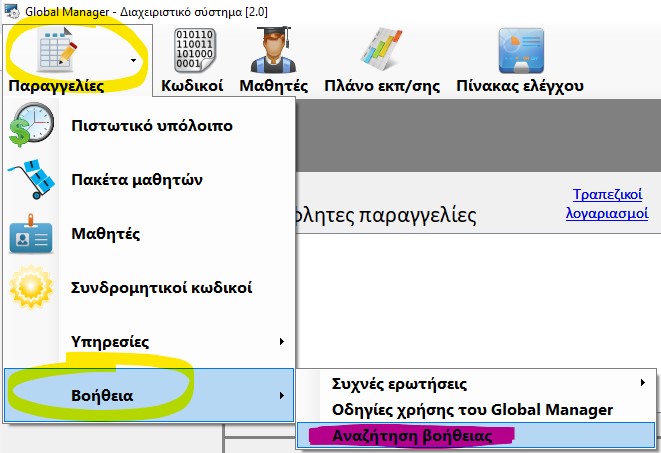Click the Global Manager app icon in the title bar
Viewport: 661px width, 453px height.
[x=11, y=11]
